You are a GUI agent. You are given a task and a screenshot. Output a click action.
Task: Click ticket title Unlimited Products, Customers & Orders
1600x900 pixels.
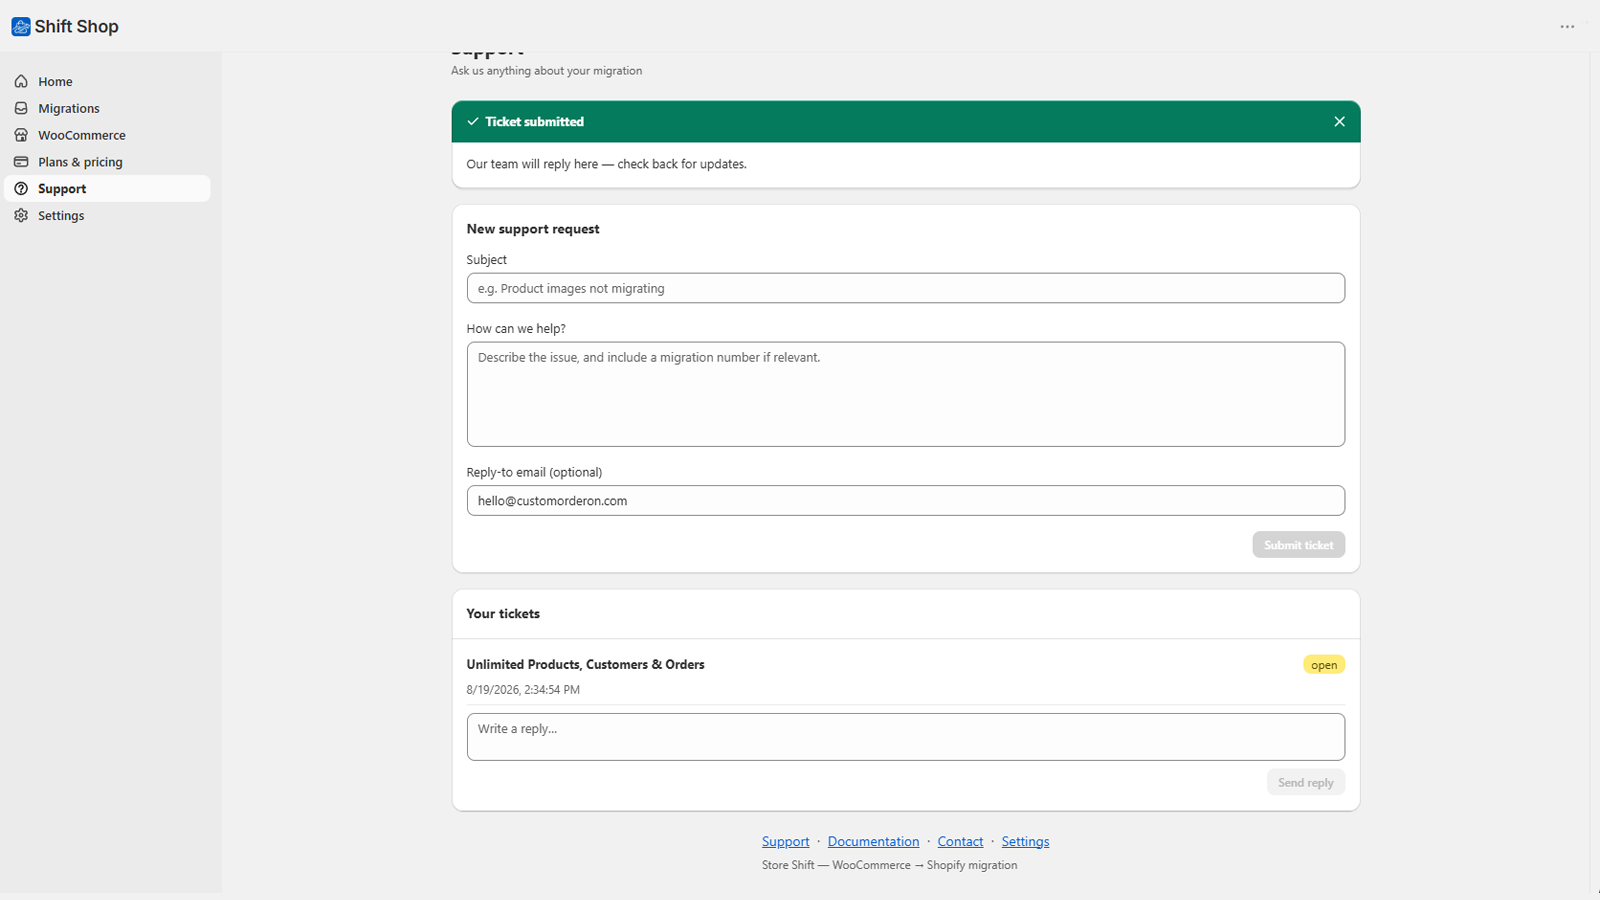[585, 664]
